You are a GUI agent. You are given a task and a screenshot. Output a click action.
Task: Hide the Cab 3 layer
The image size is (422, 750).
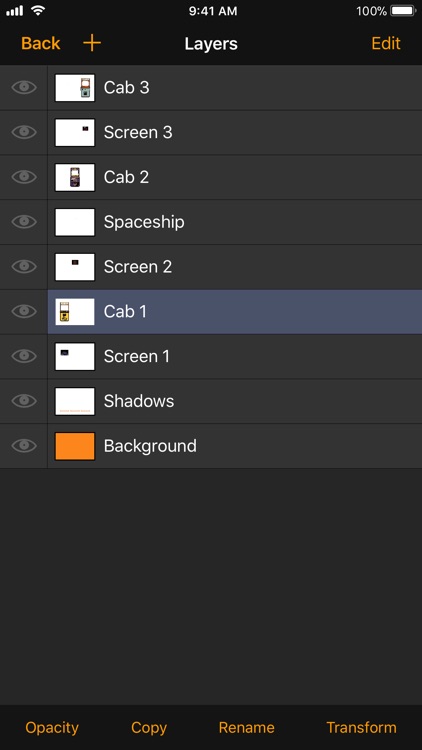pyautogui.click(x=24, y=88)
